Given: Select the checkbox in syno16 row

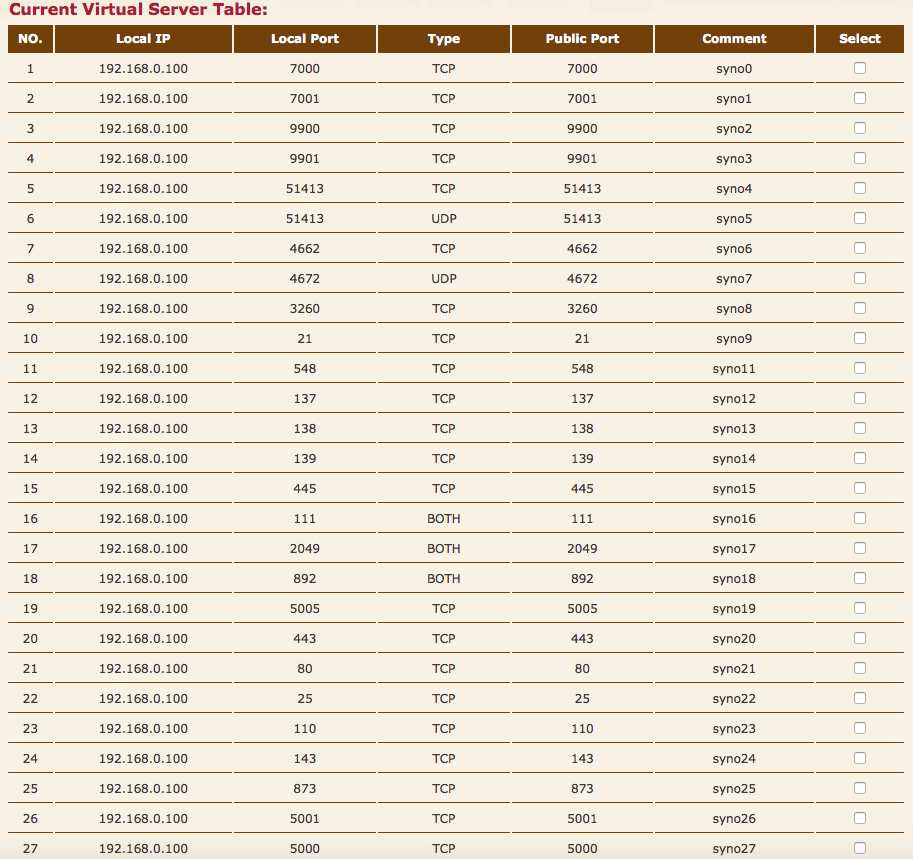Looking at the screenshot, I should coord(859,518).
